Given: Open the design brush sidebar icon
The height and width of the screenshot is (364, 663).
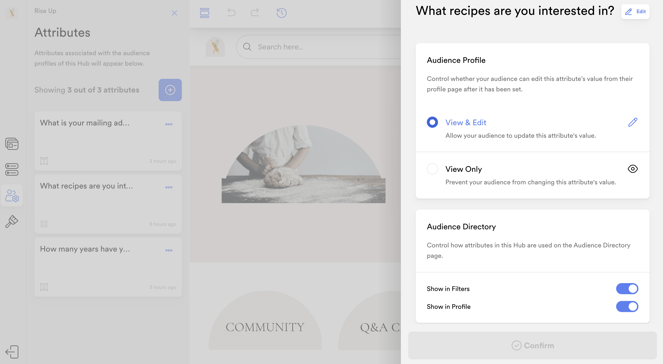Looking at the screenshot, I should [x=12, y=221].
